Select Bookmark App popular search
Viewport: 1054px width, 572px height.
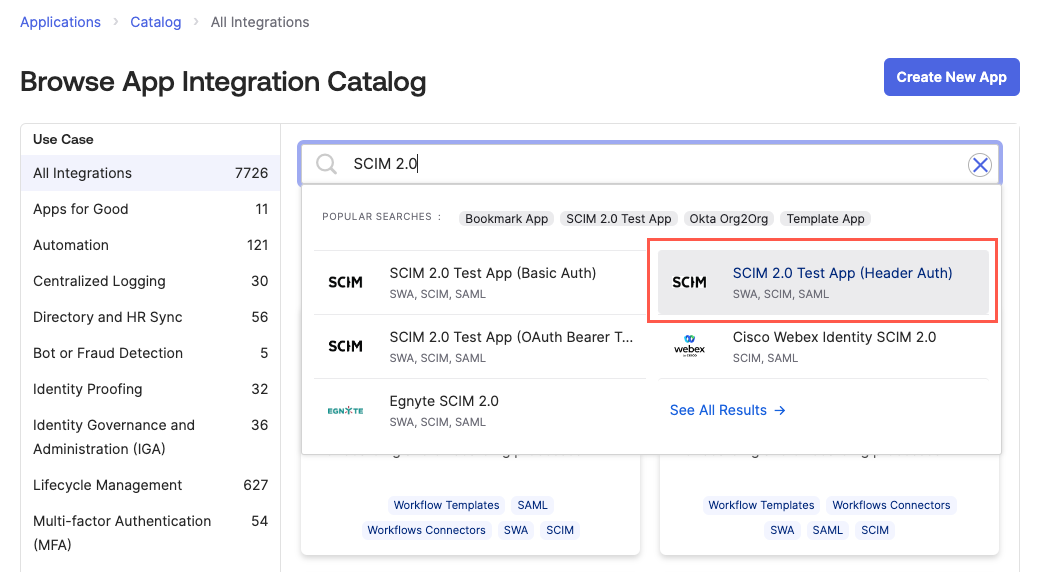(x=507, y=219)
